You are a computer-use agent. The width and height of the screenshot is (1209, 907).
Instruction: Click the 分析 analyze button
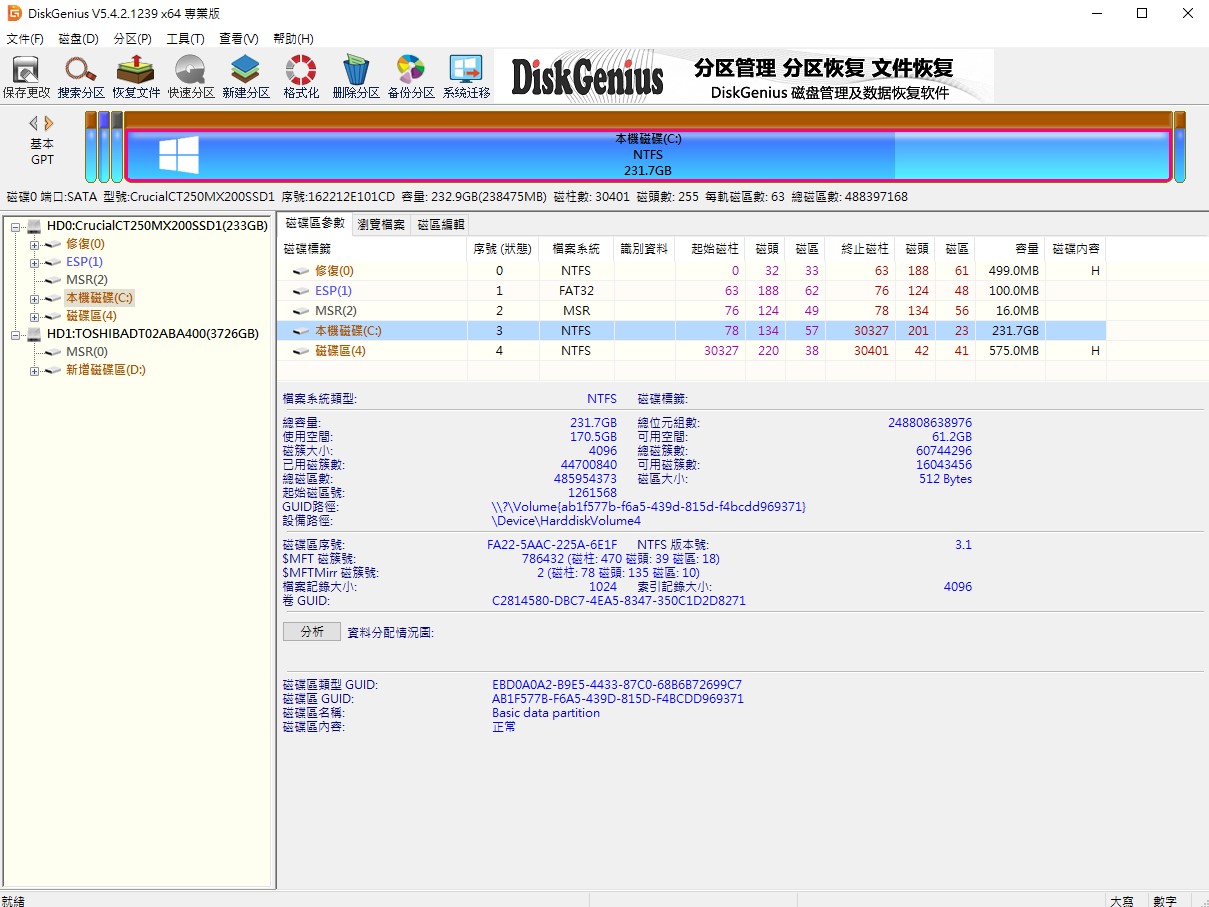(x=312, y=632)
